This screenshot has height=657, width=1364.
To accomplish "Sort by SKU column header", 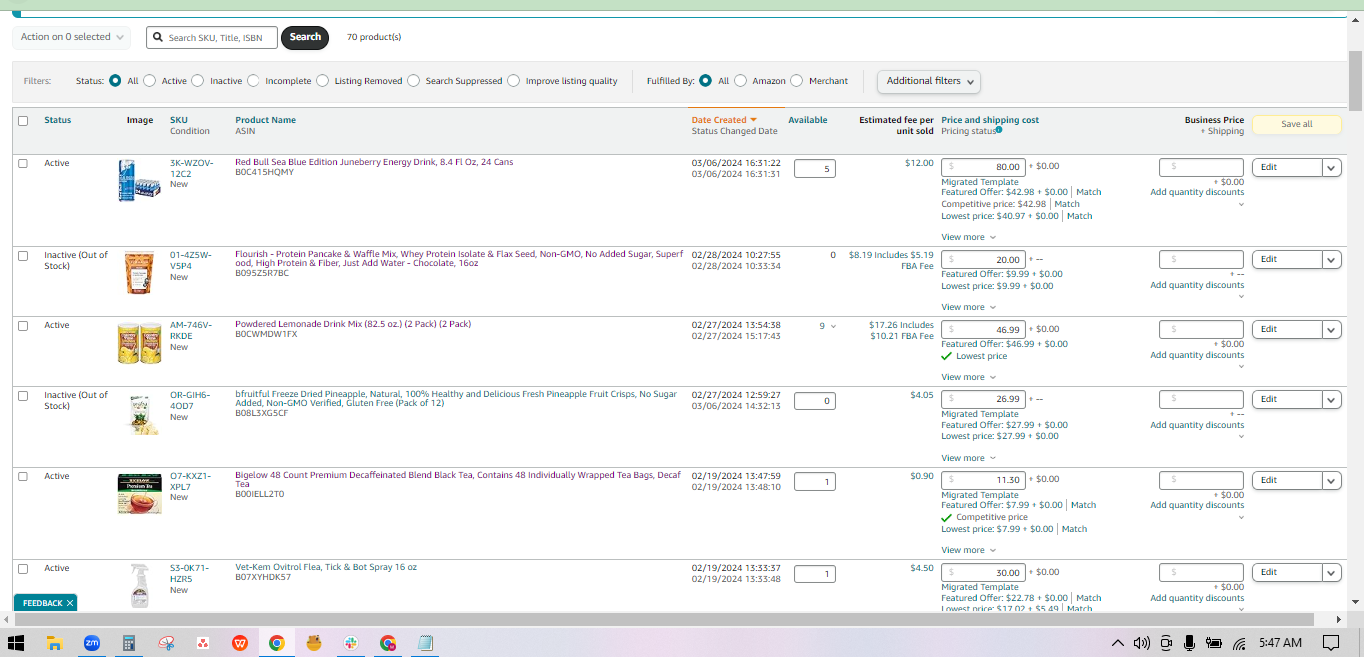I will pos(178,120).
